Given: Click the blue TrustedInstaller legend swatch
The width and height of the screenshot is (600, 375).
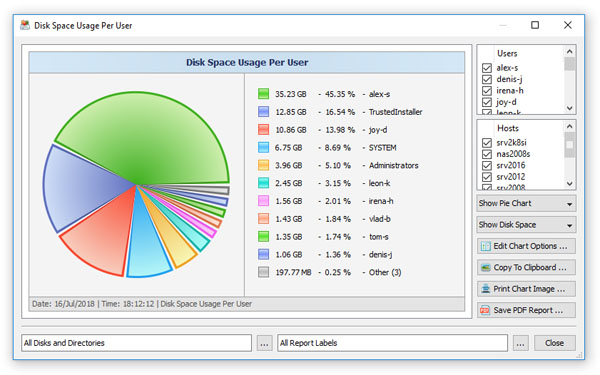Looking at the screenshot, I should (x=263, y=112).
